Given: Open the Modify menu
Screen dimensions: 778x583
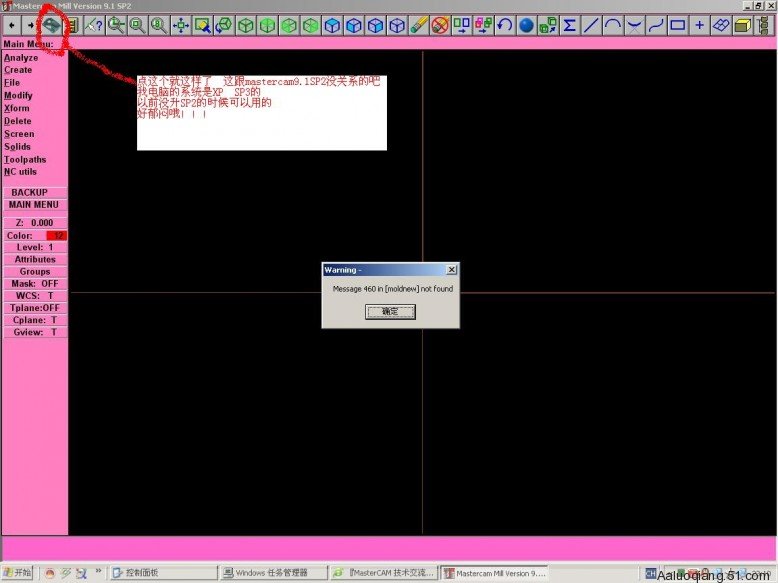Looking at the screenshot, I should (18, 95).
